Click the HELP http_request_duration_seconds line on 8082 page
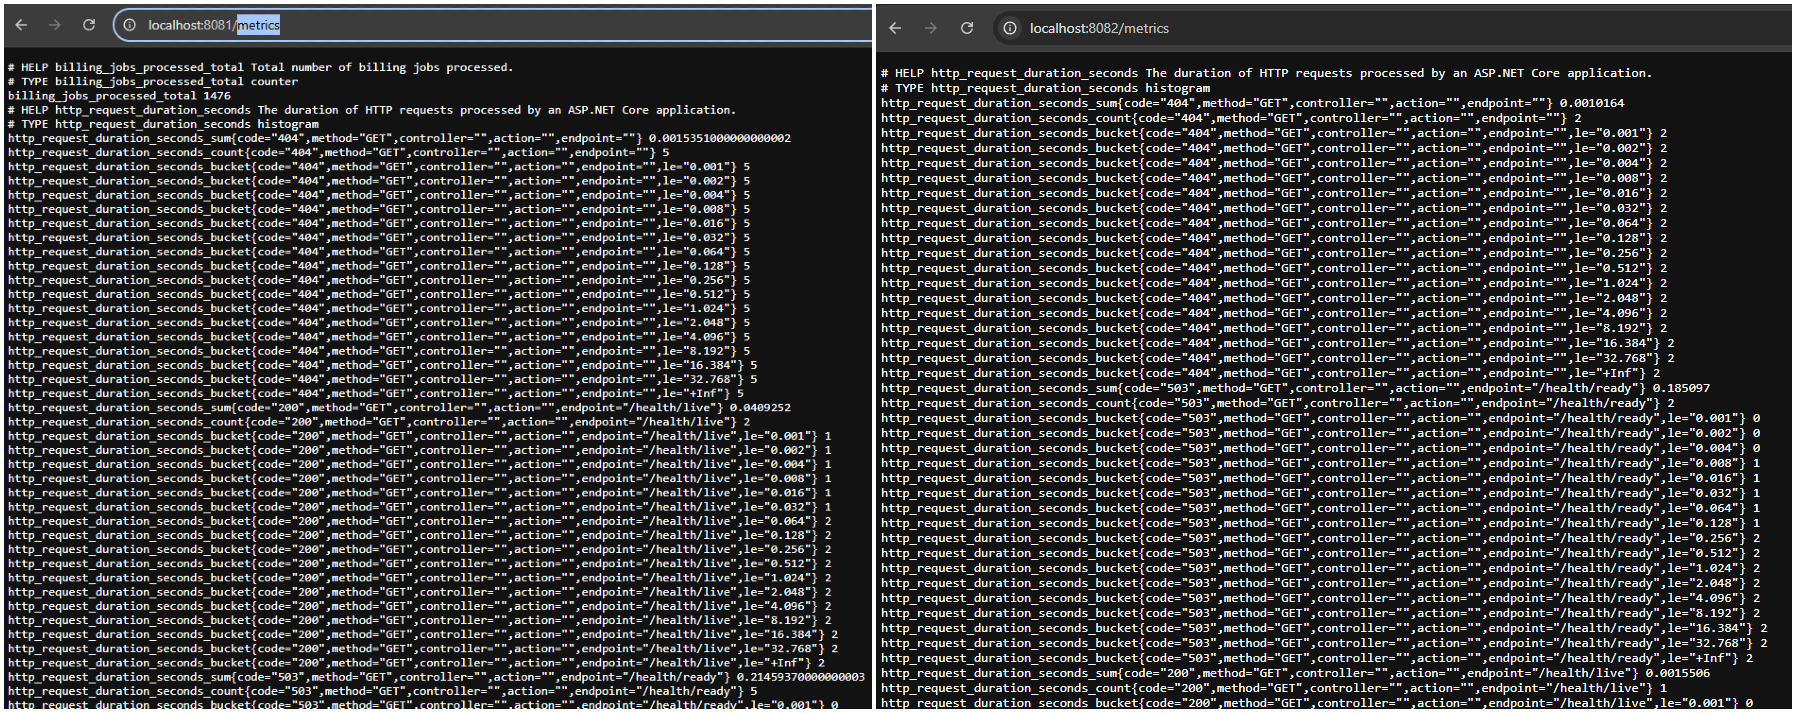 click(1266, 73)
